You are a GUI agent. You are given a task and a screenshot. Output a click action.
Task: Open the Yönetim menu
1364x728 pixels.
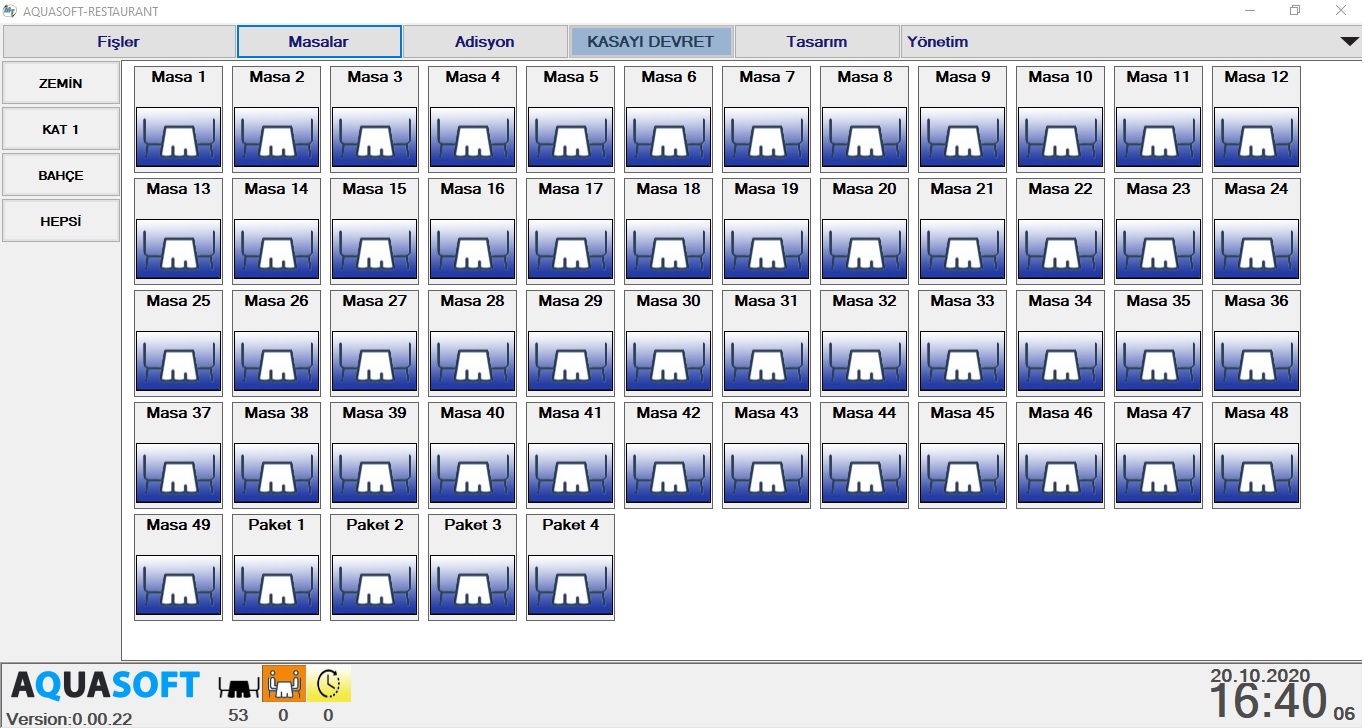937,42
